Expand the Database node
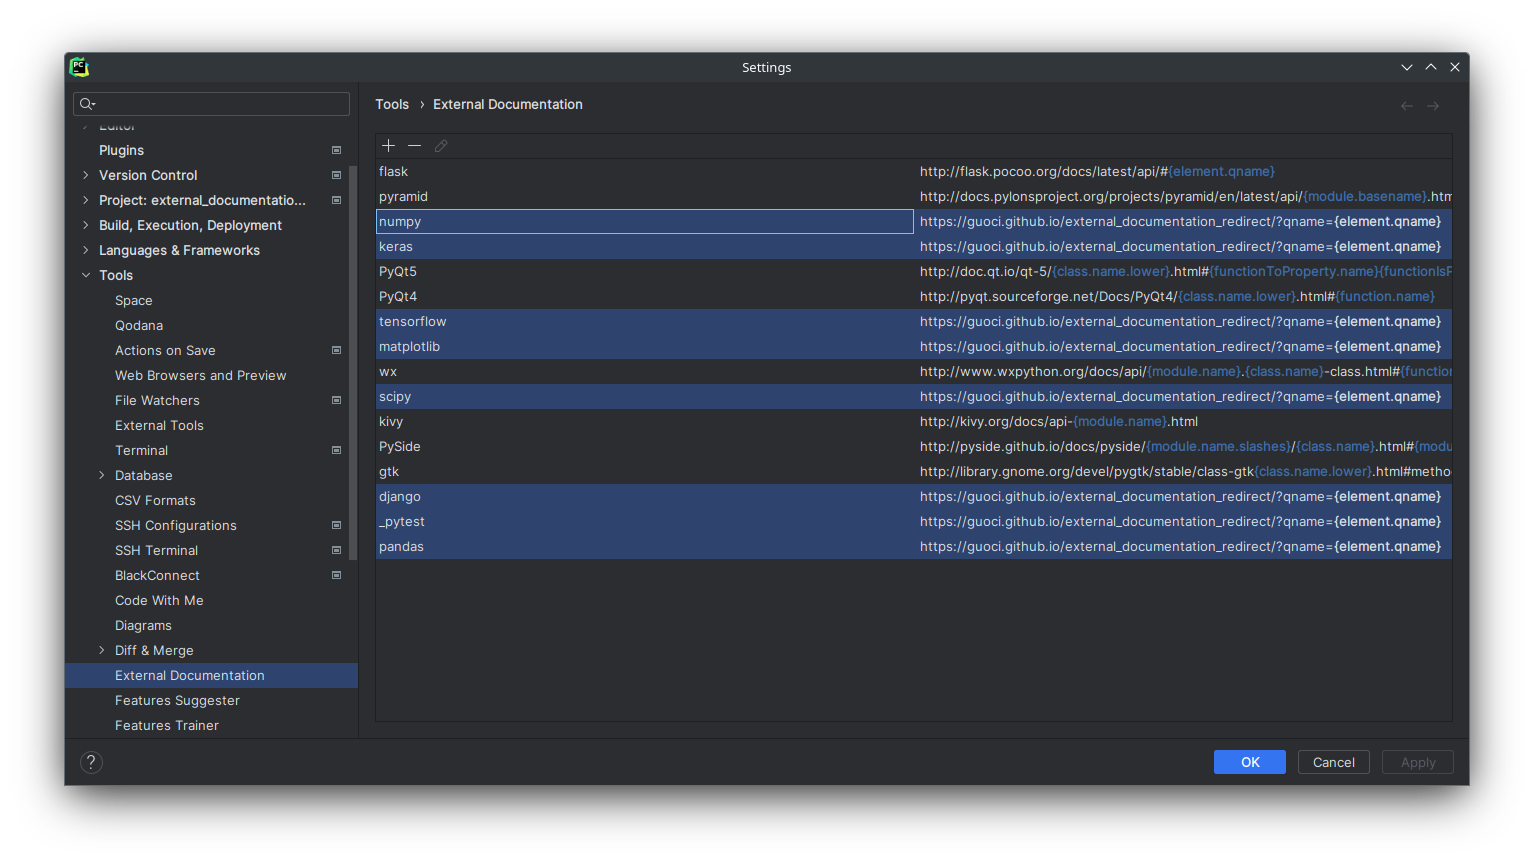This screenshot has width=1534, height=862. tap(102, 475)
